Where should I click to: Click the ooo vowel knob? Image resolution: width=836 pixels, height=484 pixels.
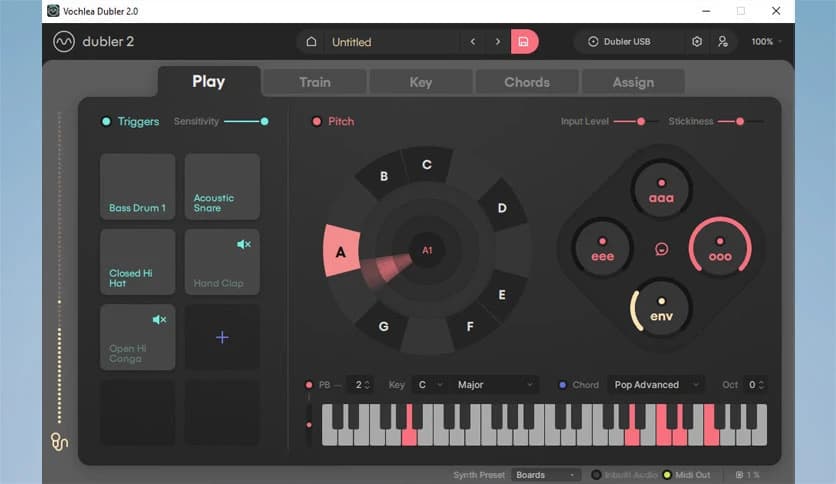pyautogui.click(x=720, y=249)
